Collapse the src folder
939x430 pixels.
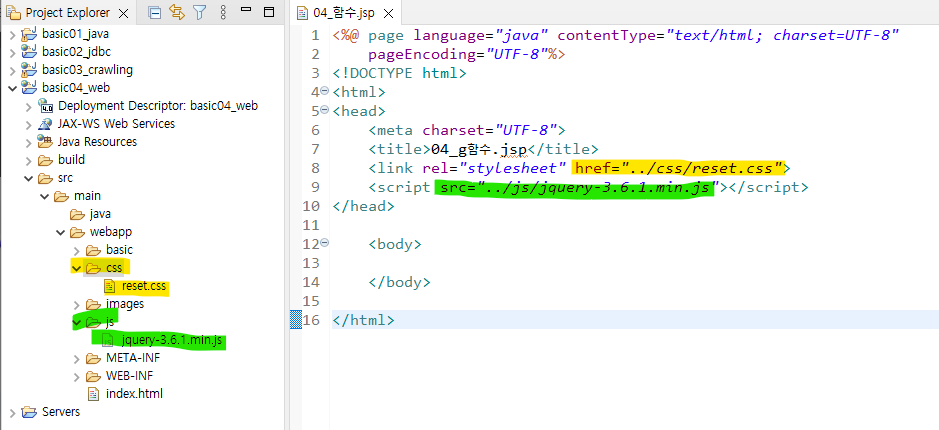(x=28, y=178)
